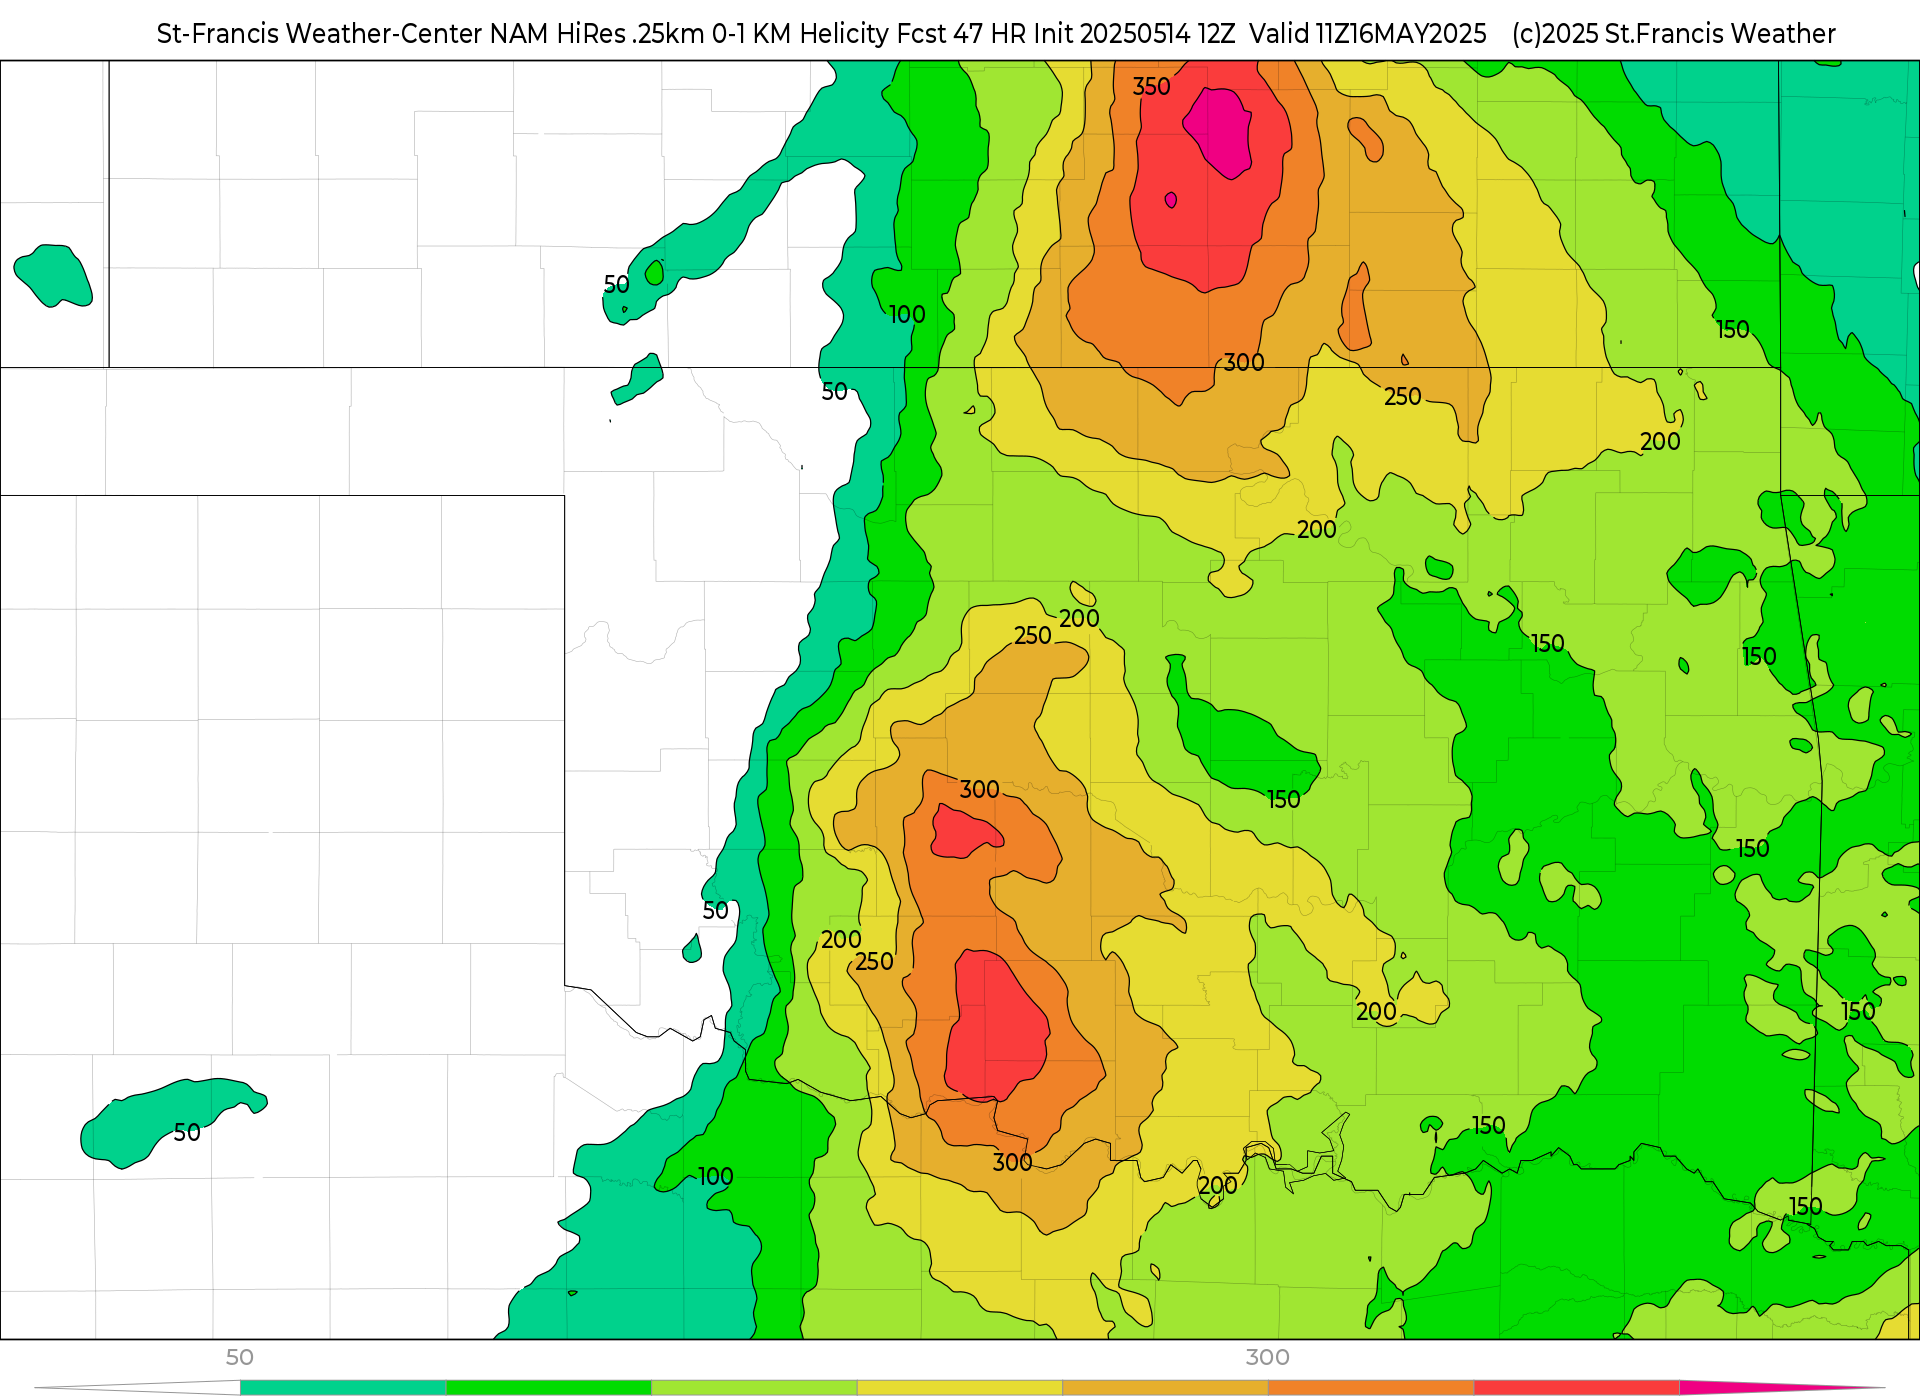Image resolution: width=1920 pixels, height=1400 pixels.
Task: Select the magenta helicity maximum region
Action: pos(1218,132)
